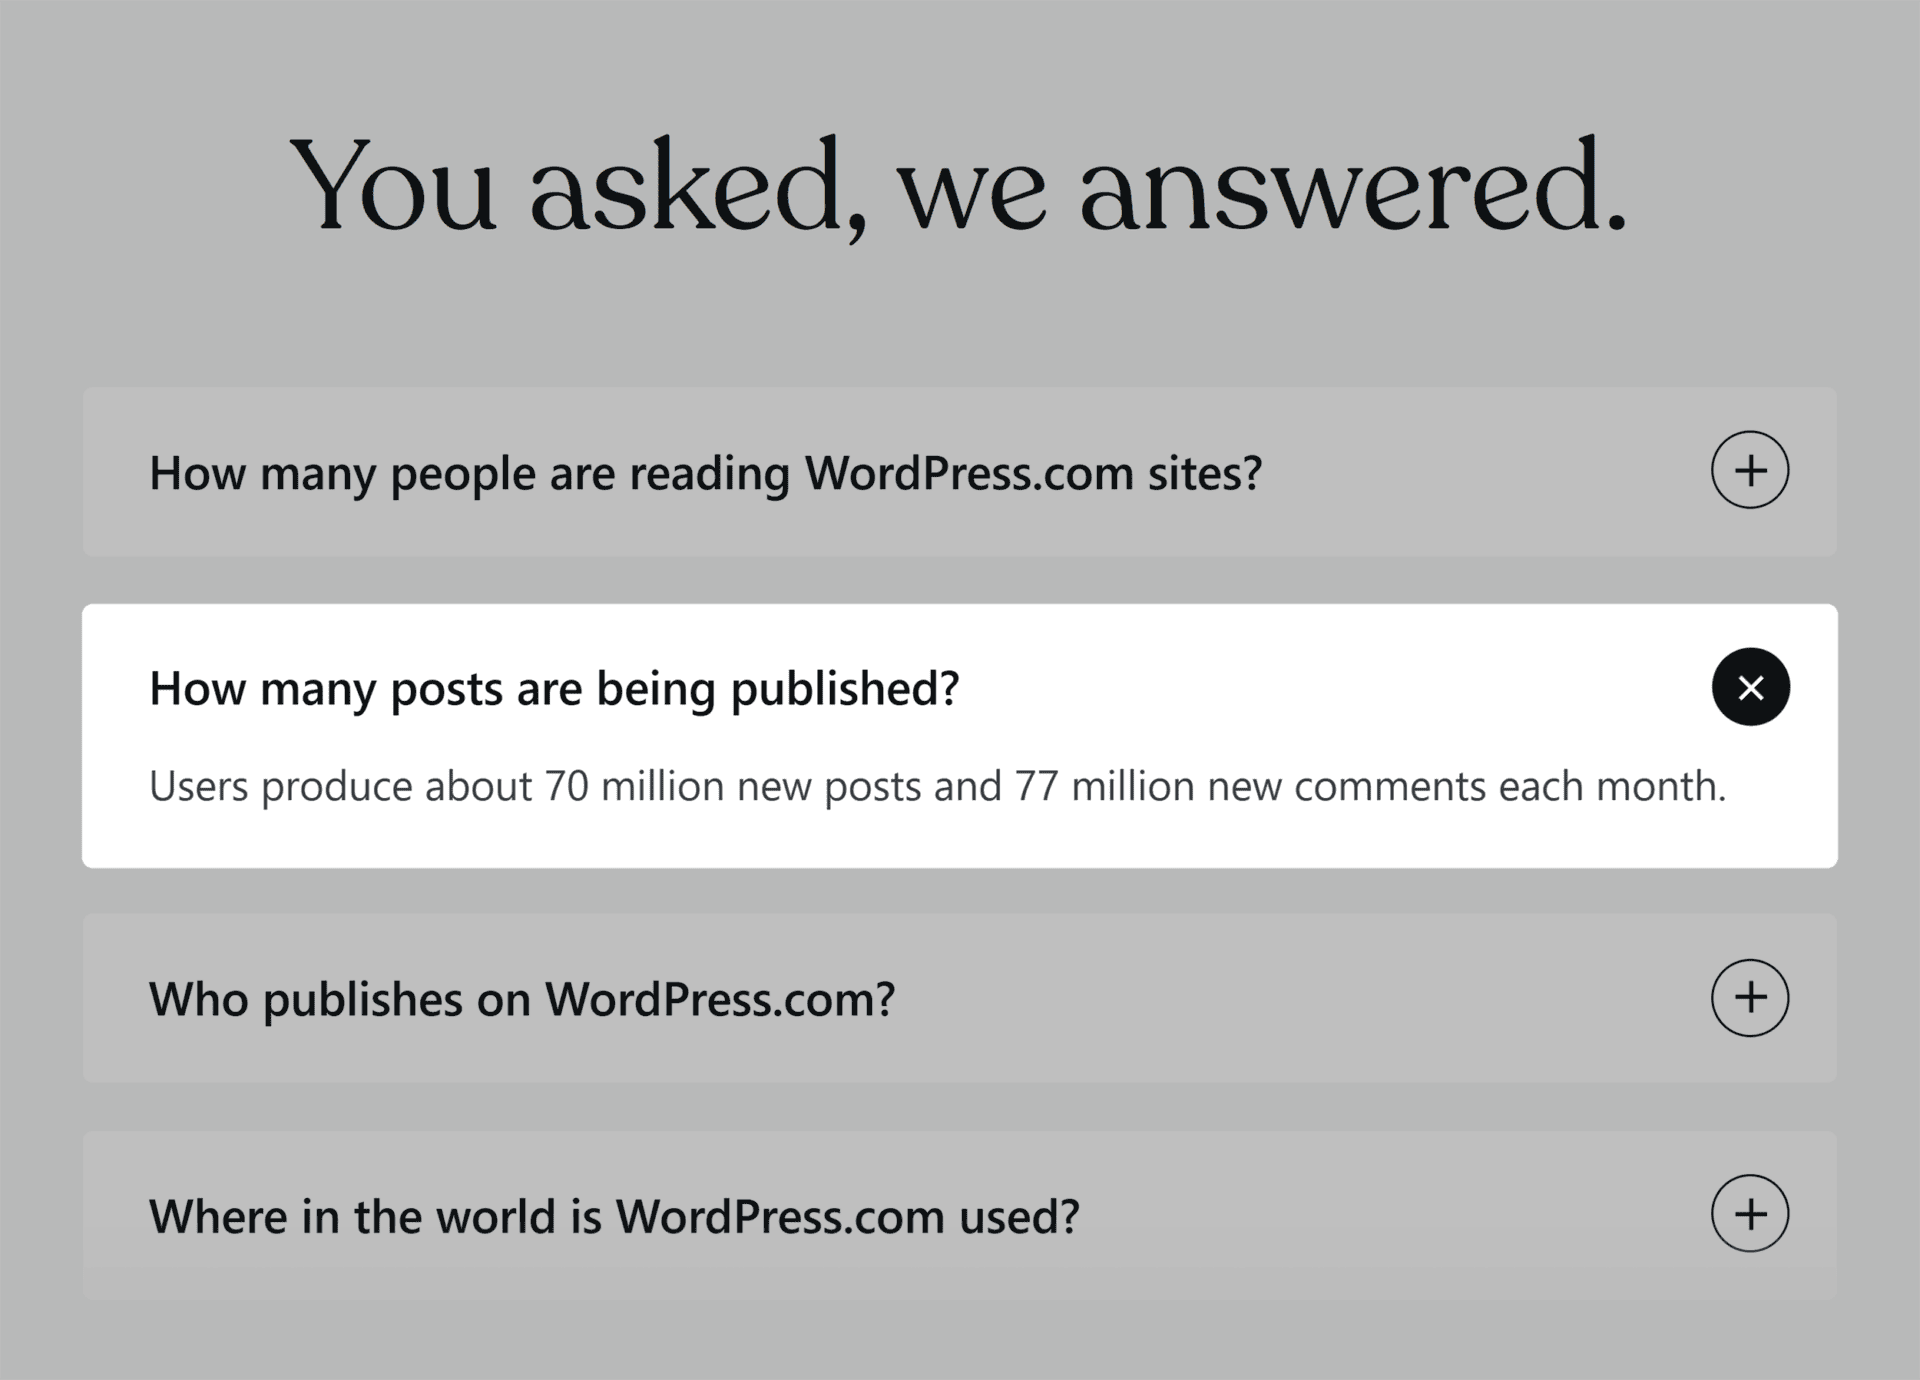Select the question 'How many posts are being published?'
Image resolution: width=1920 pixels, height=1380 pixels.
coord(555,687)
